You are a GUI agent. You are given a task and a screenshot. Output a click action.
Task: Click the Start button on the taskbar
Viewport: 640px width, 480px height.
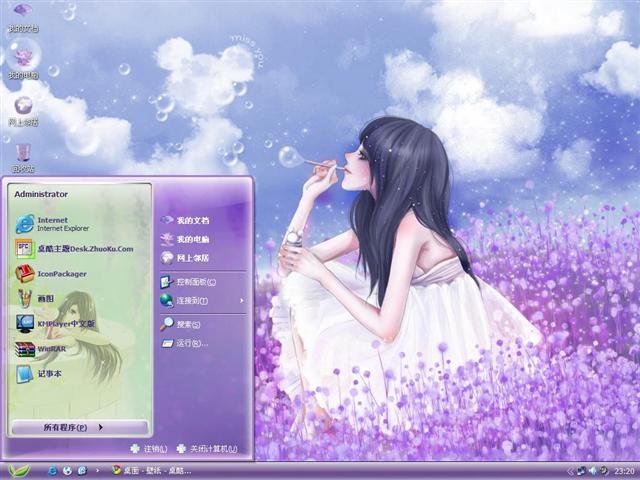click(19, 471)
